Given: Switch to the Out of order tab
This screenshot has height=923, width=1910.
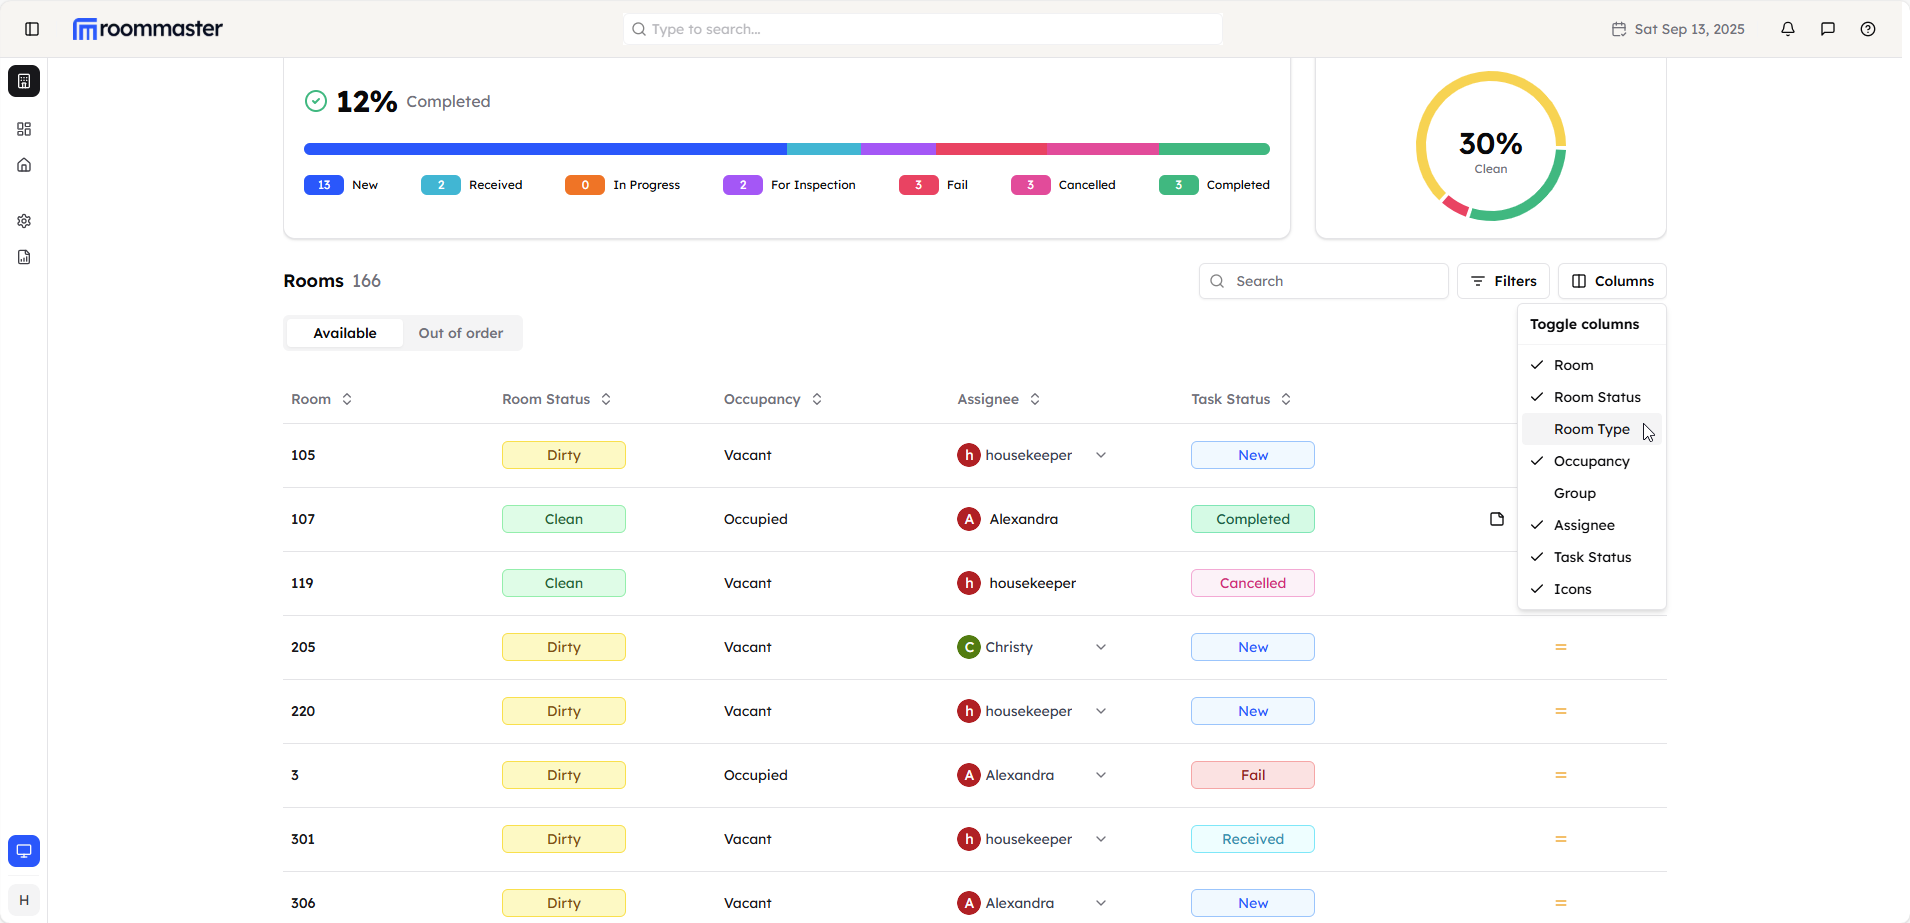Looking at the screenshot, I should pyautogui.click(x=461, y=333).
